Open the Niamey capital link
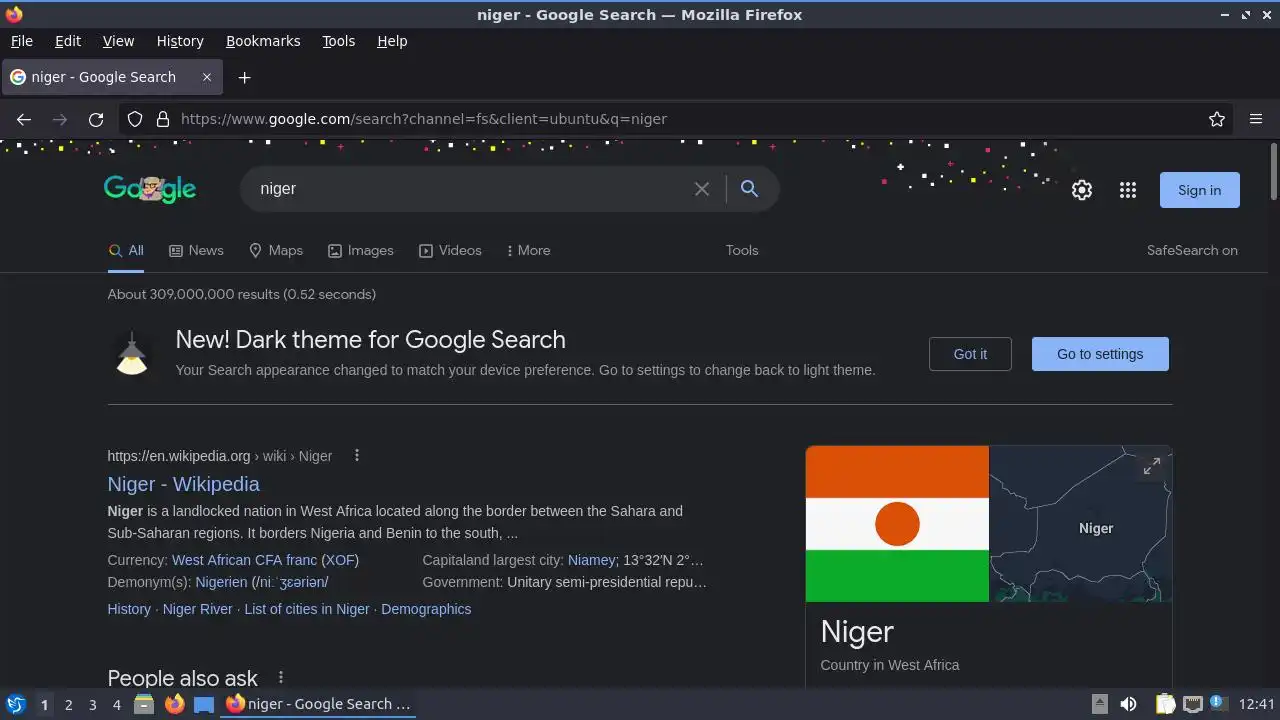This screenshot has width=1280, height=720. point(591,560)
